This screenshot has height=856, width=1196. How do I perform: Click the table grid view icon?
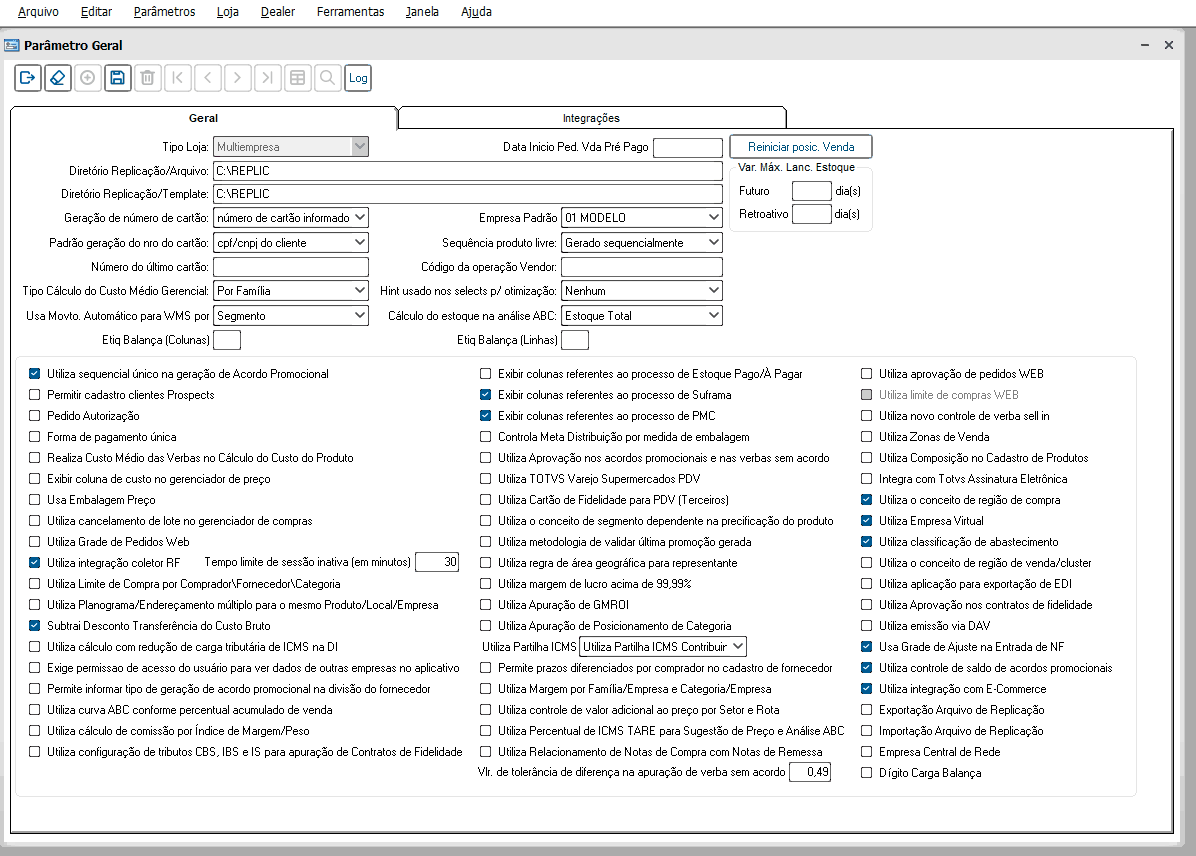297,78
